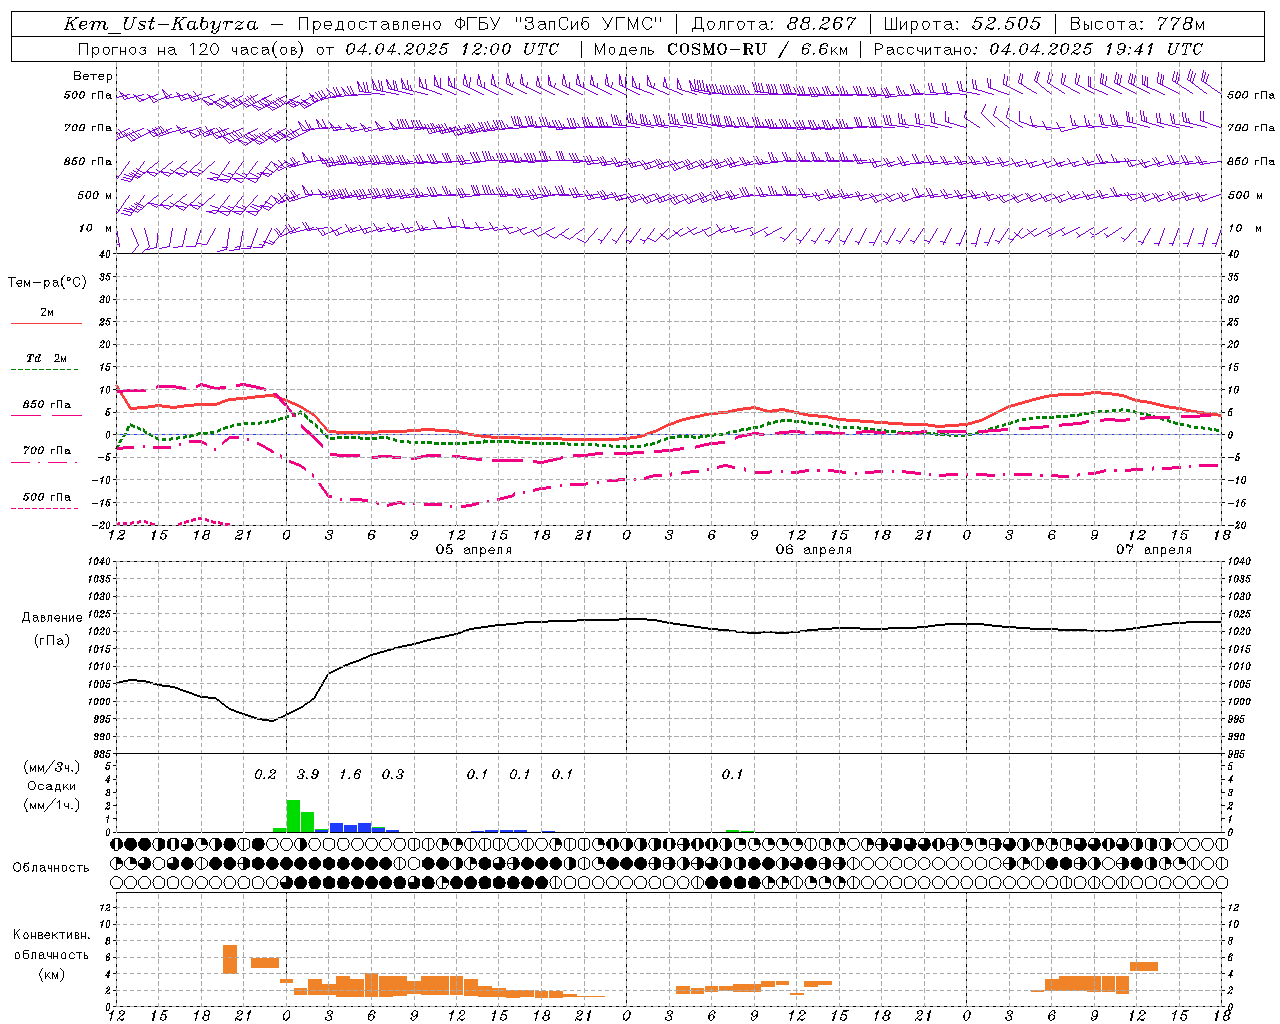Viewport: 1280px width, 1024px height.
Task: Click the Облачность cloud cover label
Action: (51, 867)
